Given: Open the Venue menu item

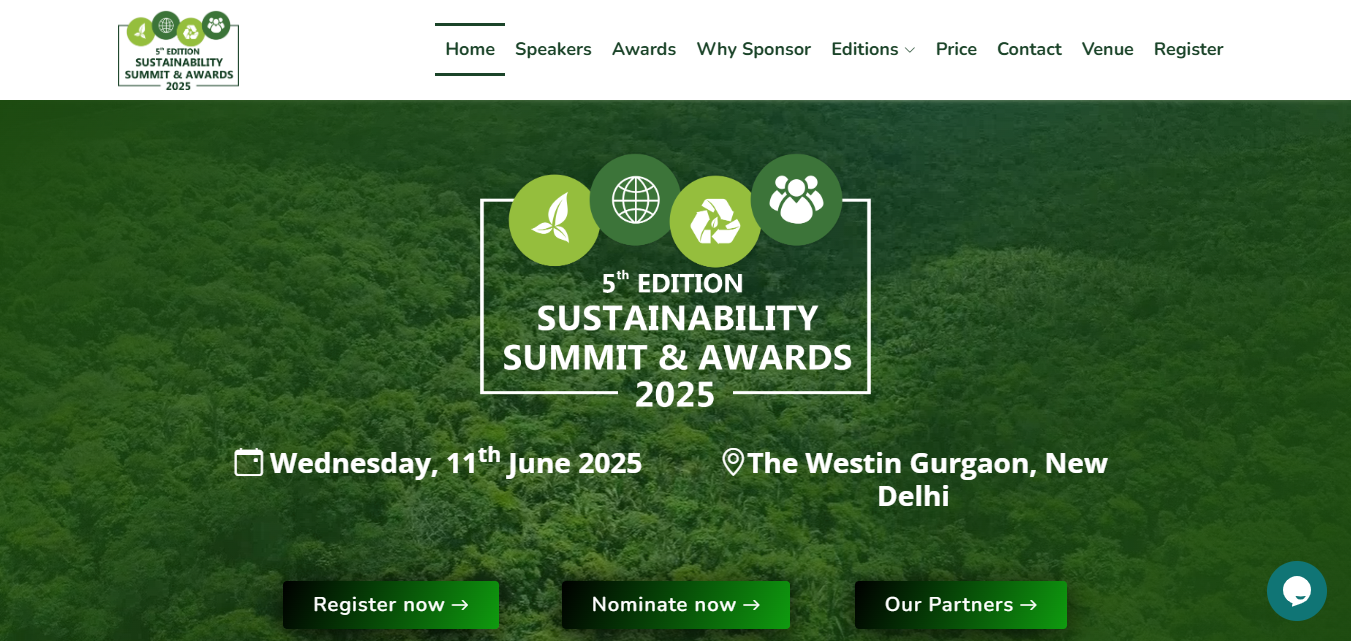Looking at the screenshot, I should (x=1107, y=49).
